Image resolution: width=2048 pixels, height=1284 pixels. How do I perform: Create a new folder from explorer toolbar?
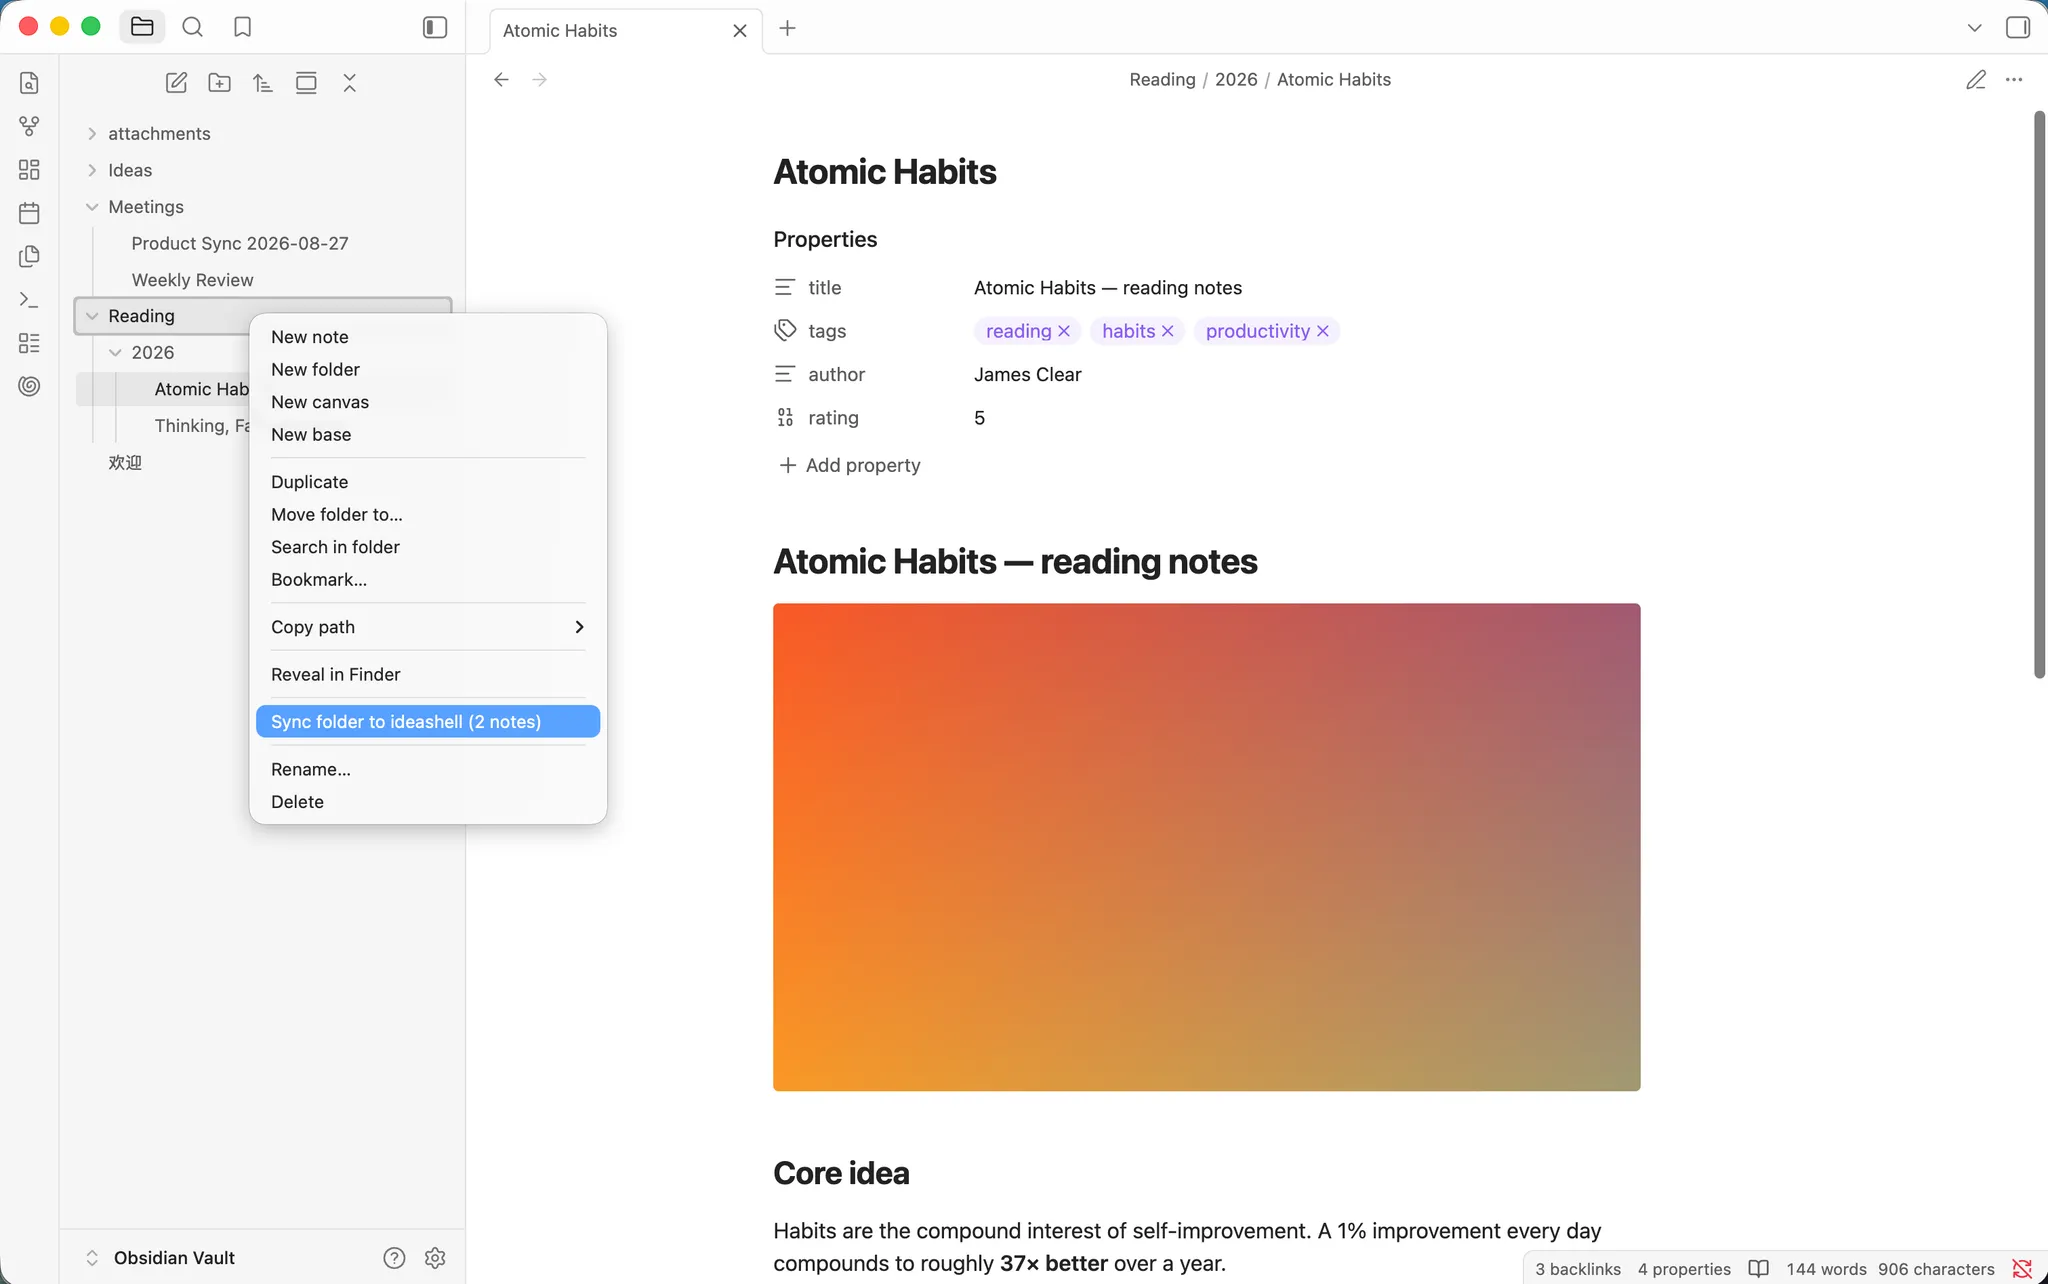[219, 83]
